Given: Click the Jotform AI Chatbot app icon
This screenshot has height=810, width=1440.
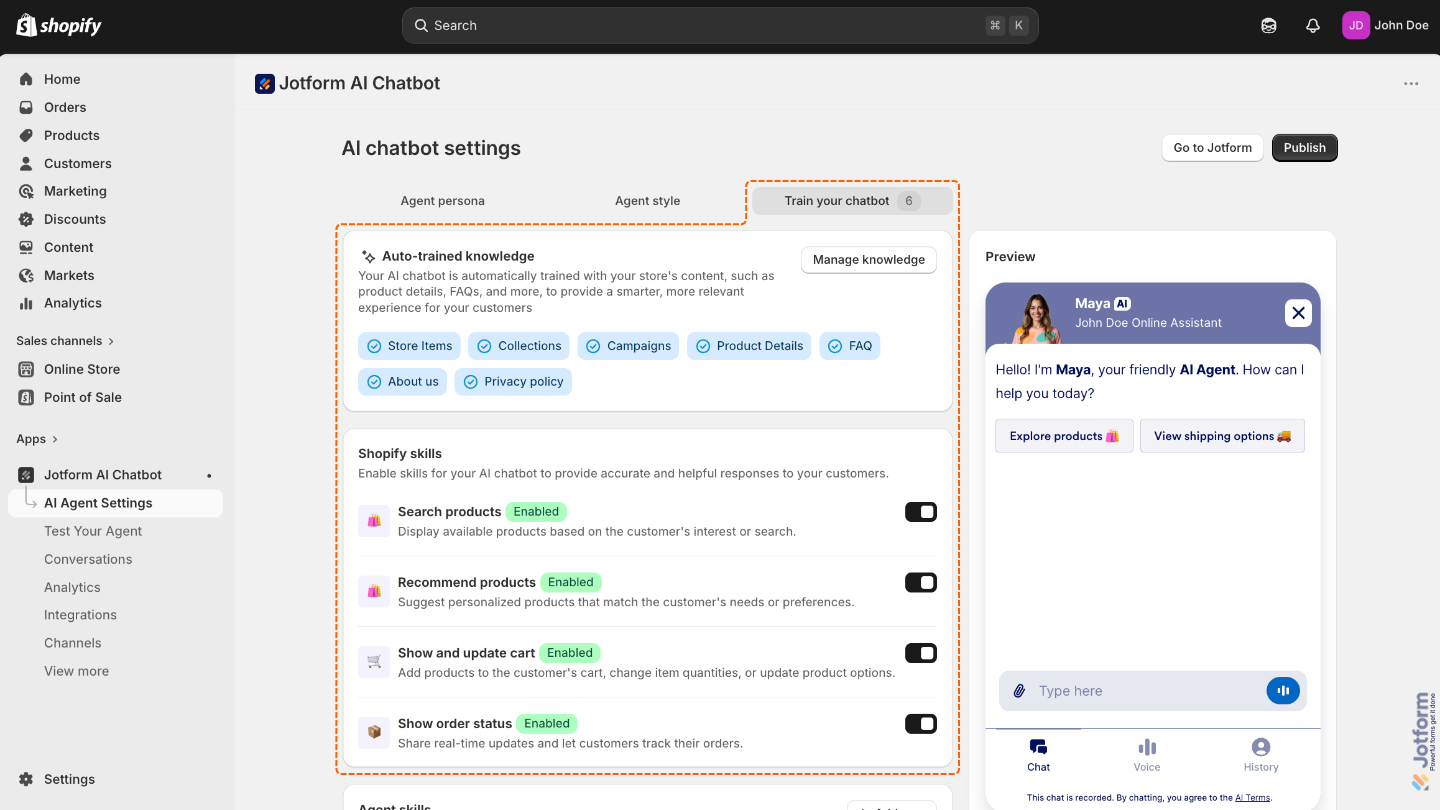Looking at the screenshot, I should (24, 474).
